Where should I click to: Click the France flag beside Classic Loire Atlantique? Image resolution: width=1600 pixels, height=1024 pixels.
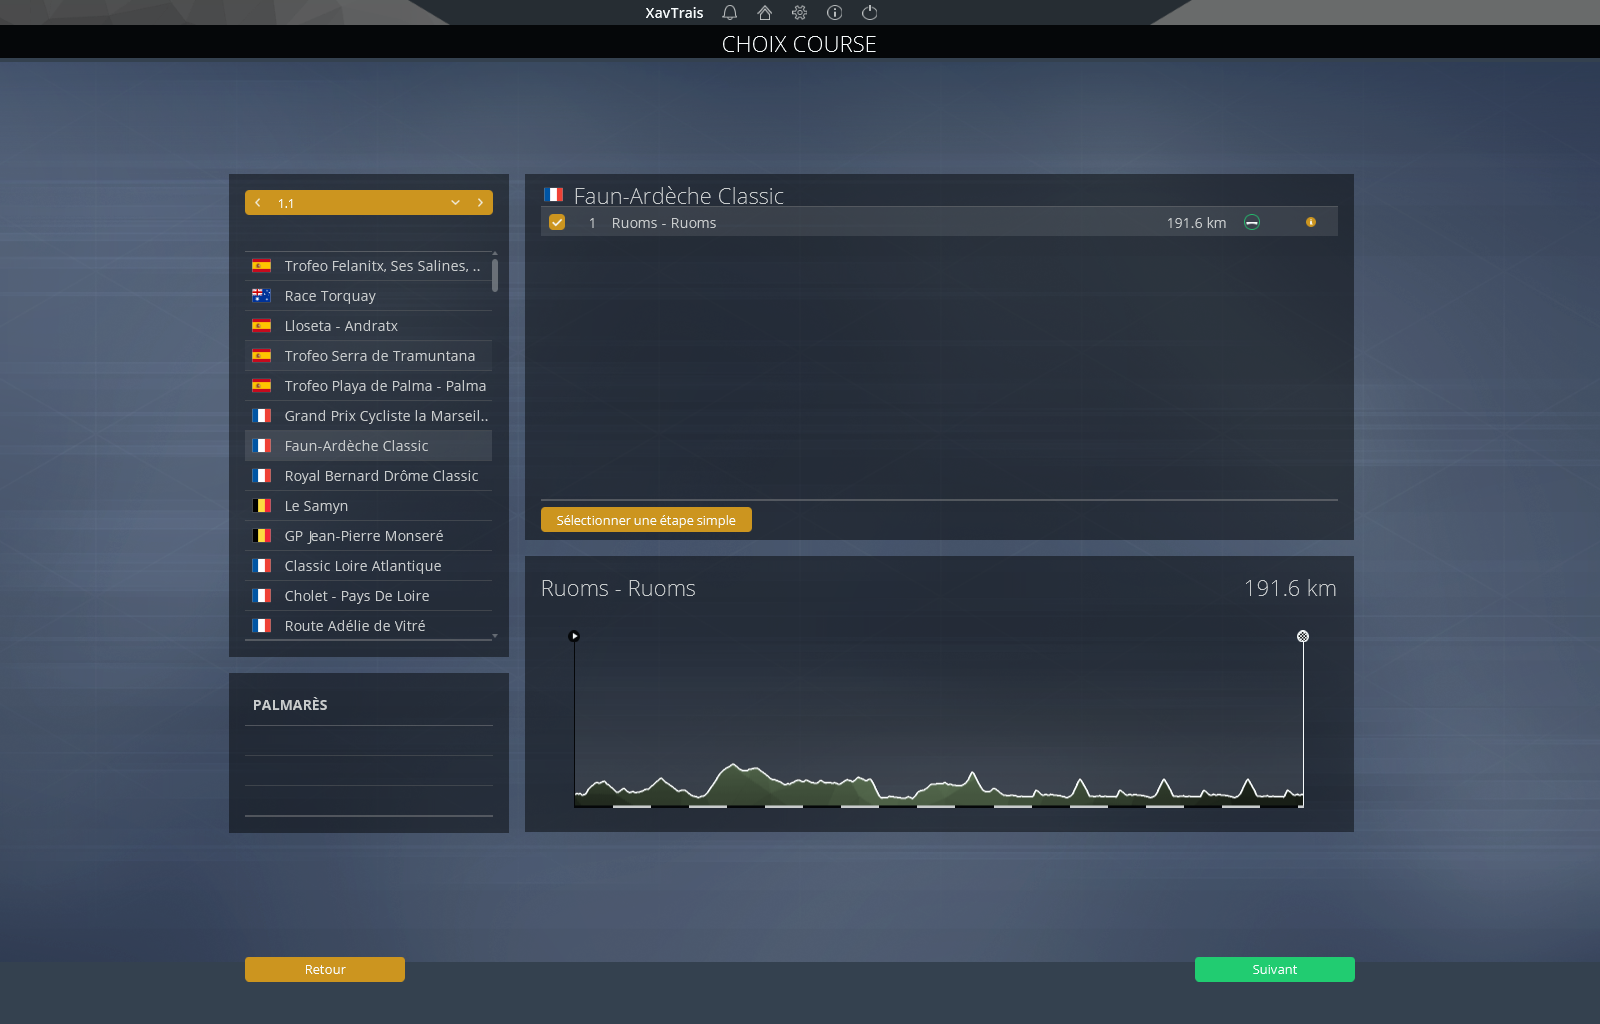click(x=262, y=566)
